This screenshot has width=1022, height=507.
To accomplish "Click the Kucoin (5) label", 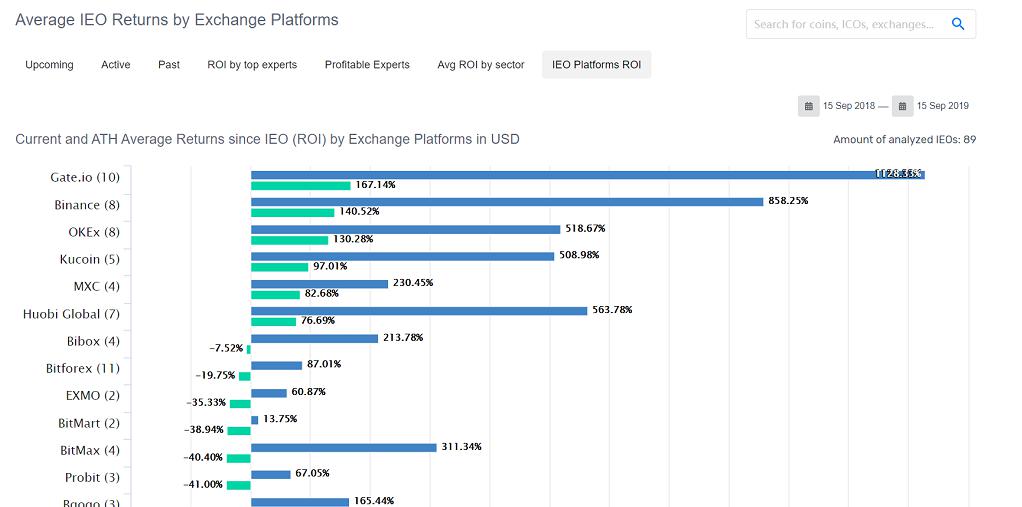I will [x=90, y=259].
